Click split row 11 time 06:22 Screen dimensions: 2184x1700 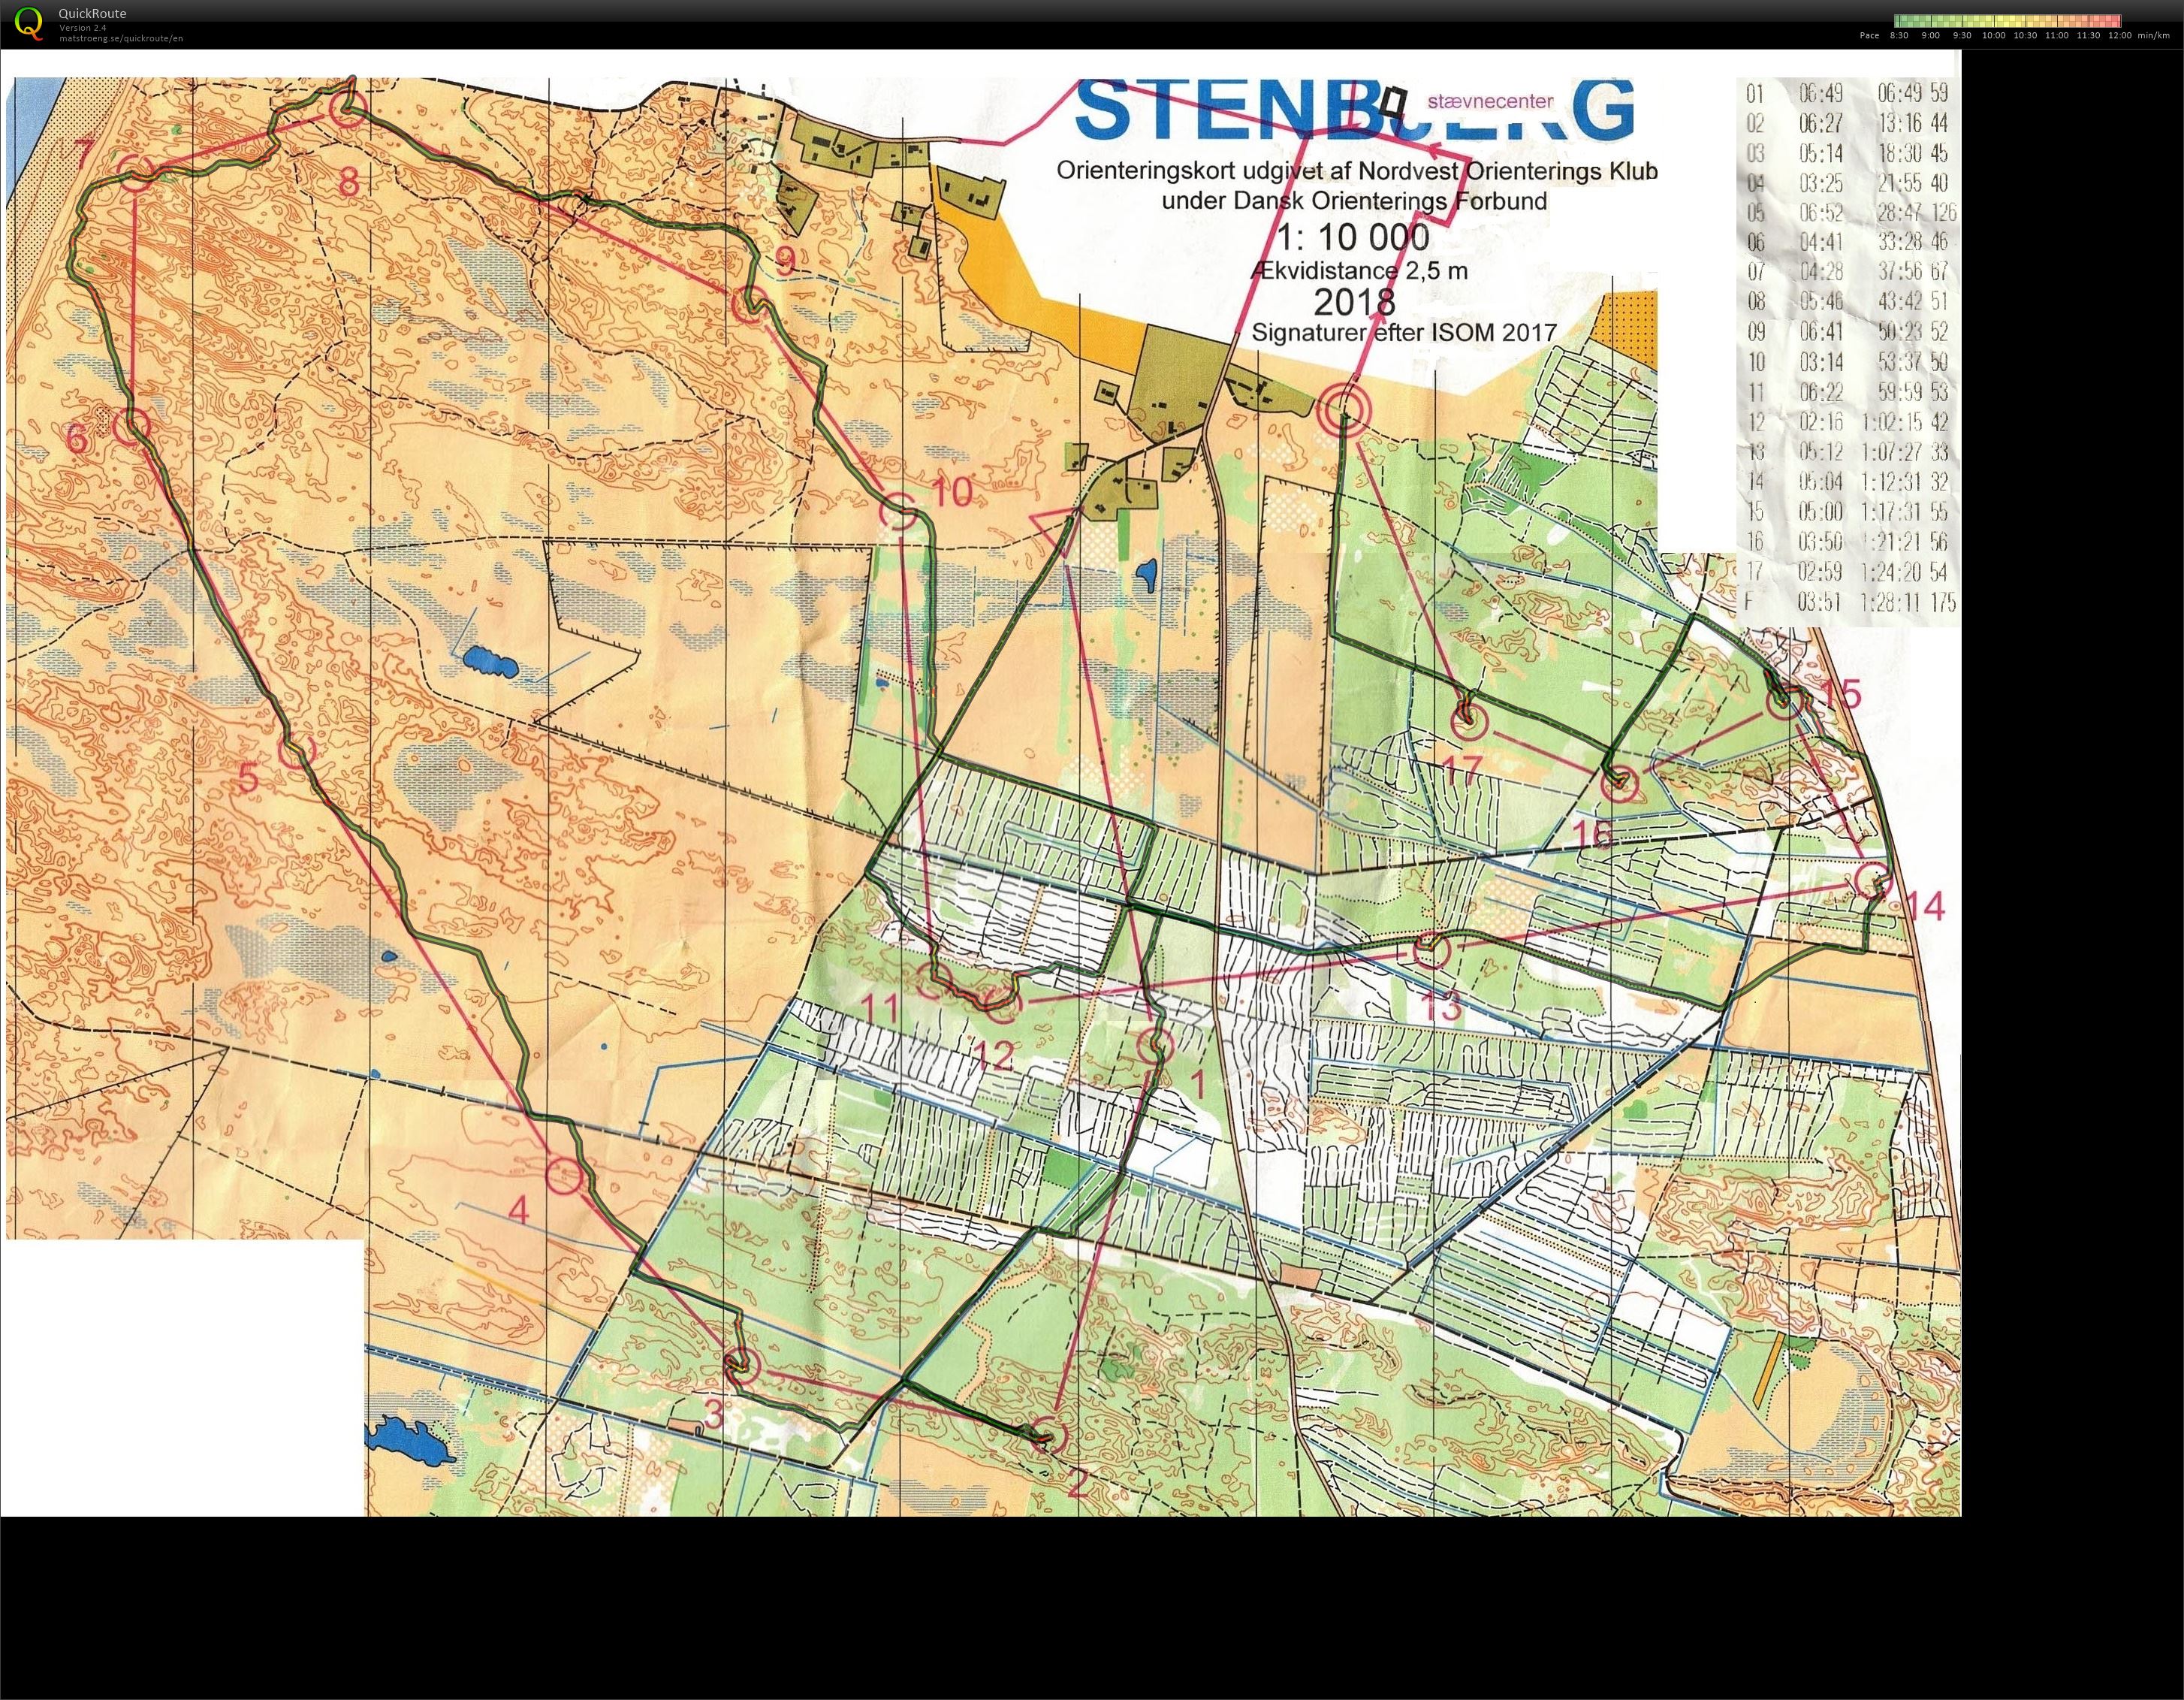point(1820,392)
